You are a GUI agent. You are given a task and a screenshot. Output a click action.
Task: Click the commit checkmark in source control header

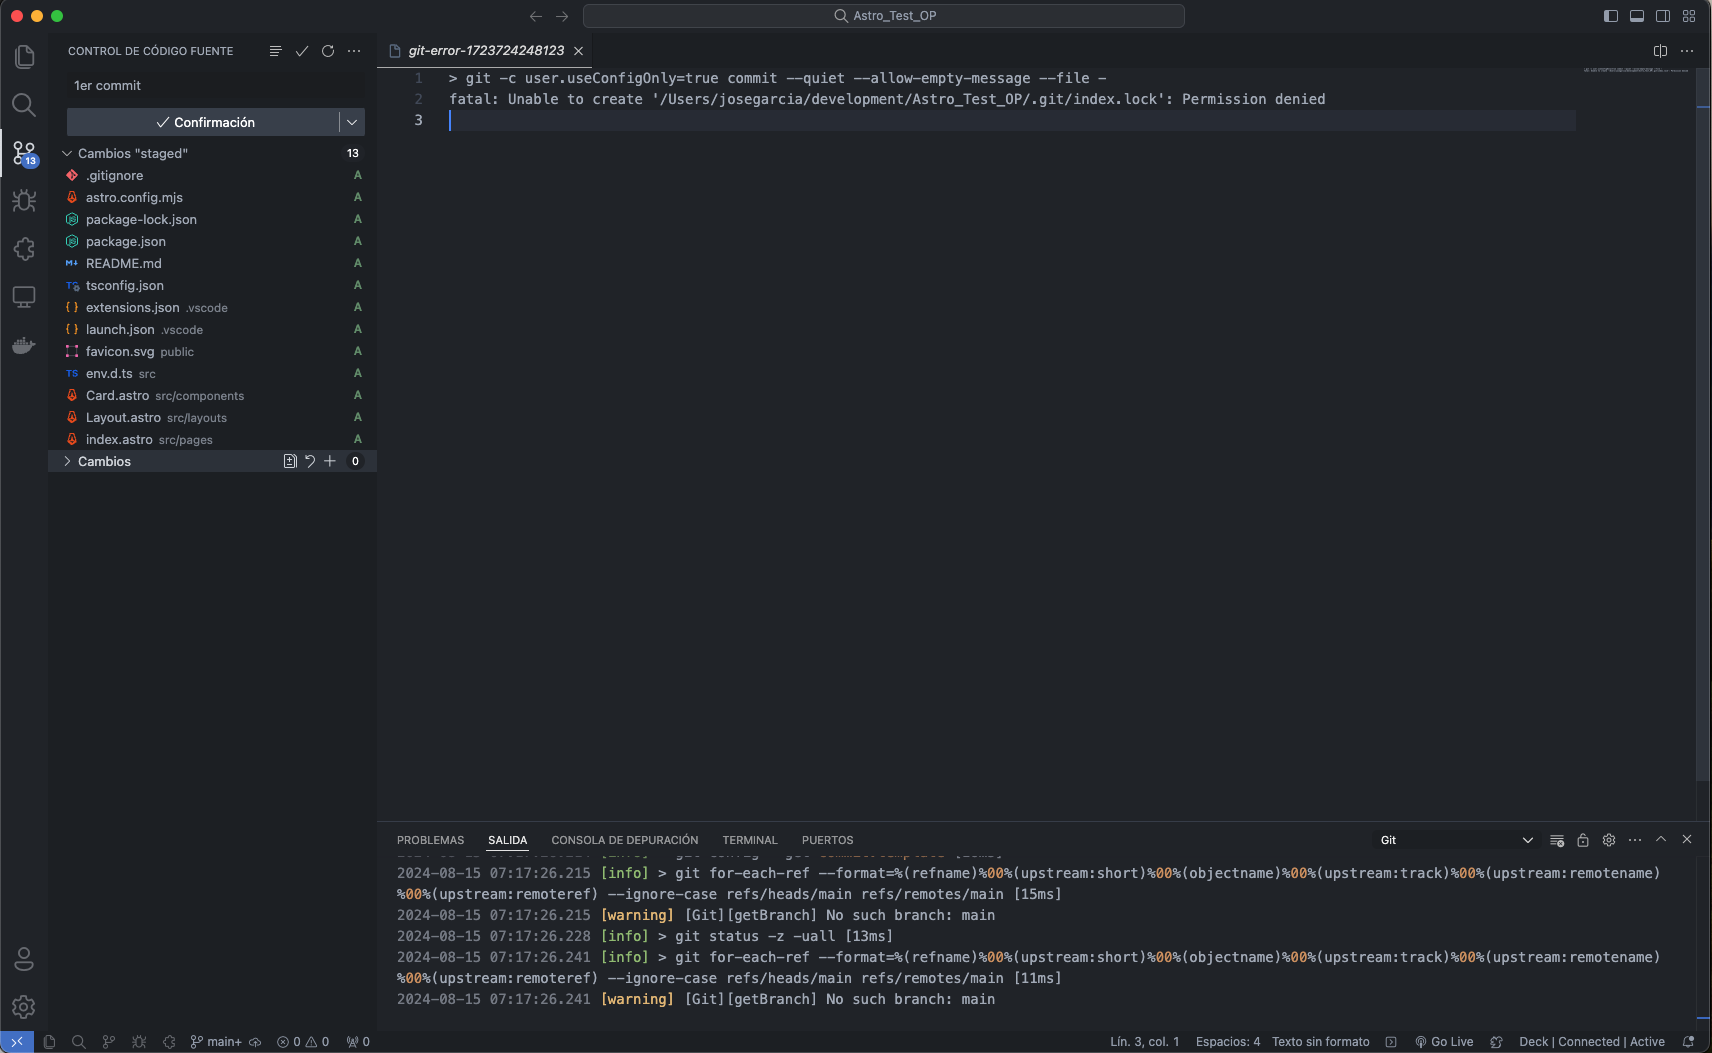[301, 51]
